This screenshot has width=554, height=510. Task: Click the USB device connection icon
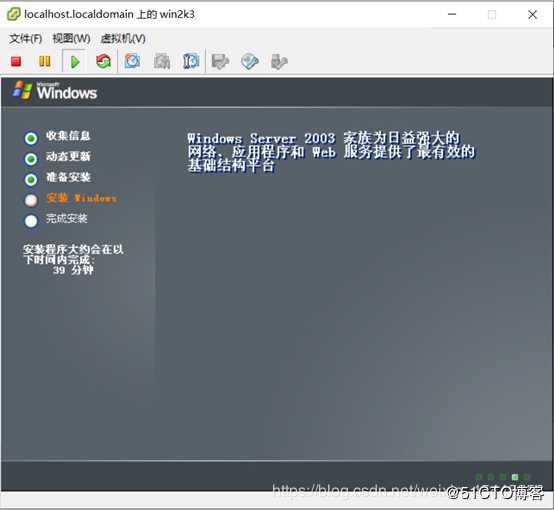[279, 62]
